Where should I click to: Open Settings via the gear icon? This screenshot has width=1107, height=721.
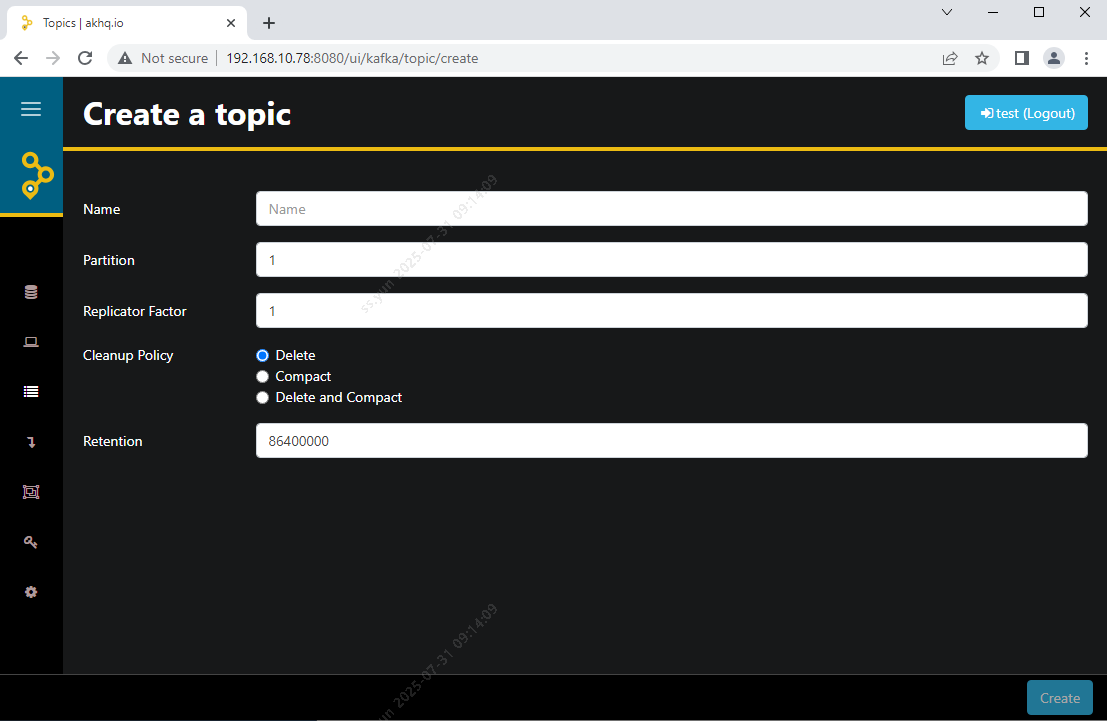[x=31, y=592]
